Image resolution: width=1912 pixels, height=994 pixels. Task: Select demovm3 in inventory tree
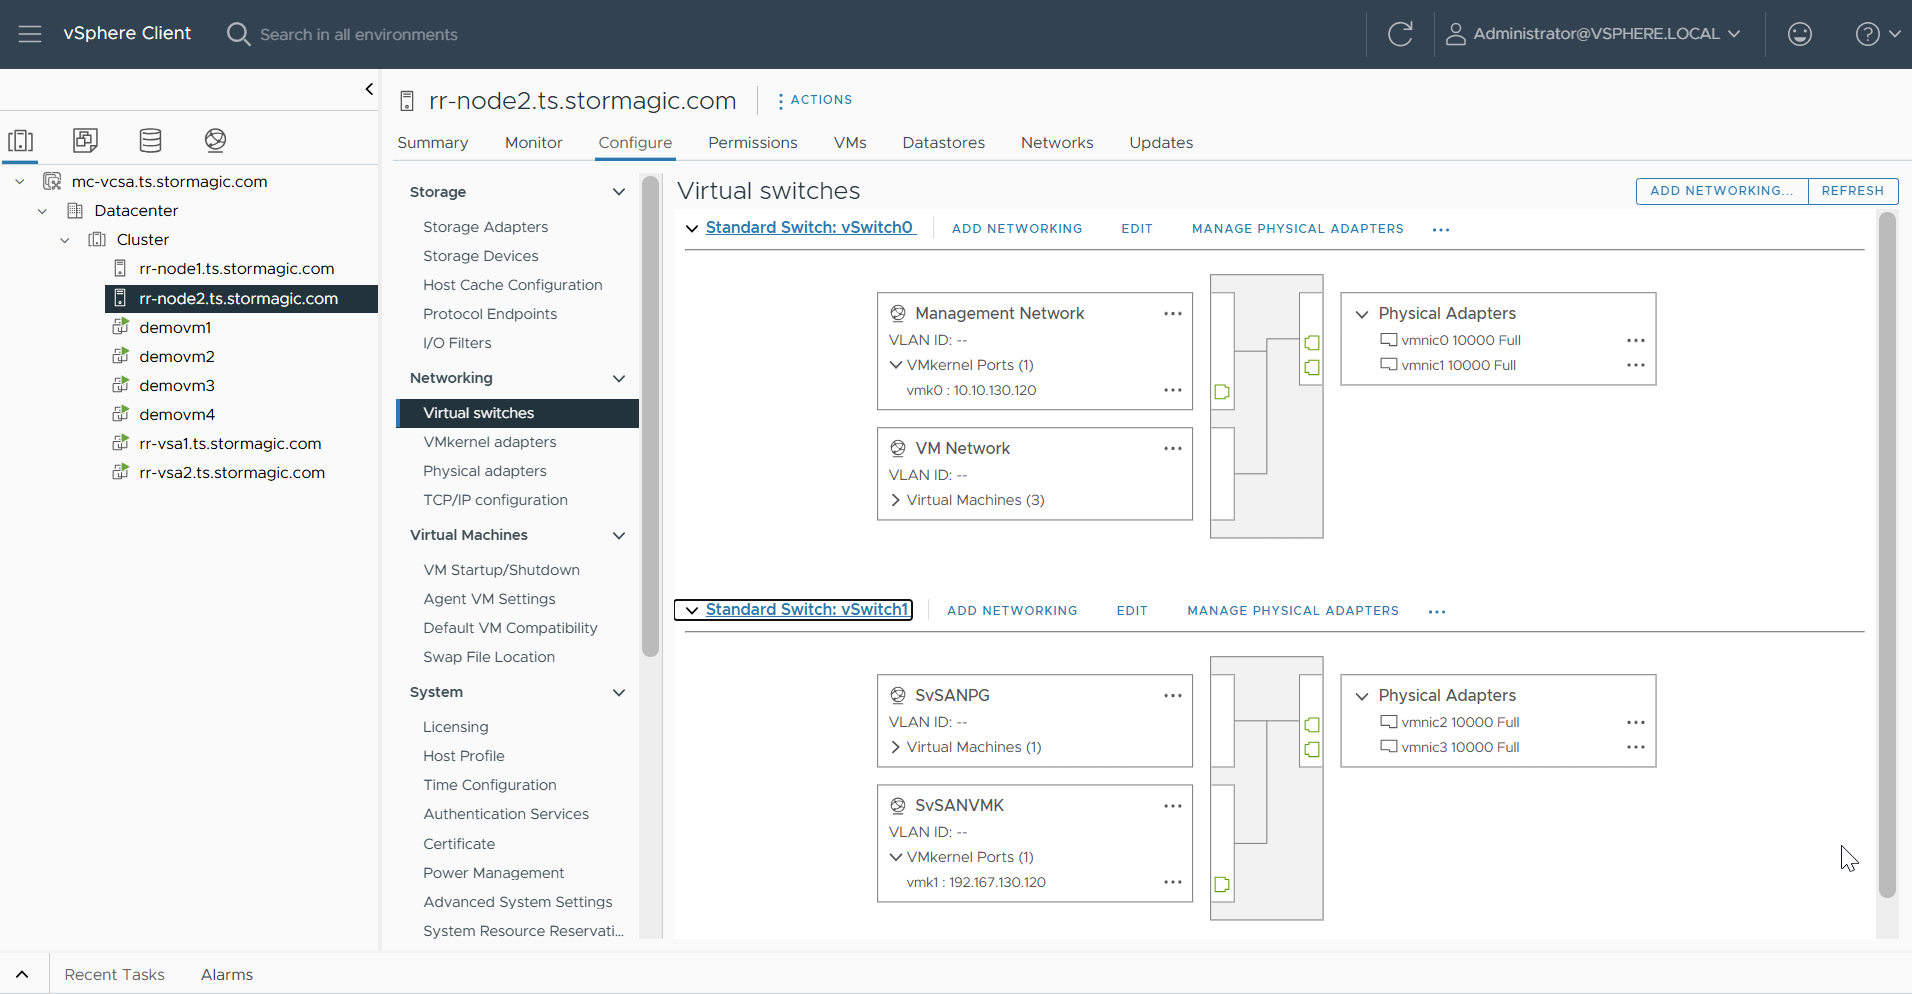pyautogui.click(x=177, y=385)
